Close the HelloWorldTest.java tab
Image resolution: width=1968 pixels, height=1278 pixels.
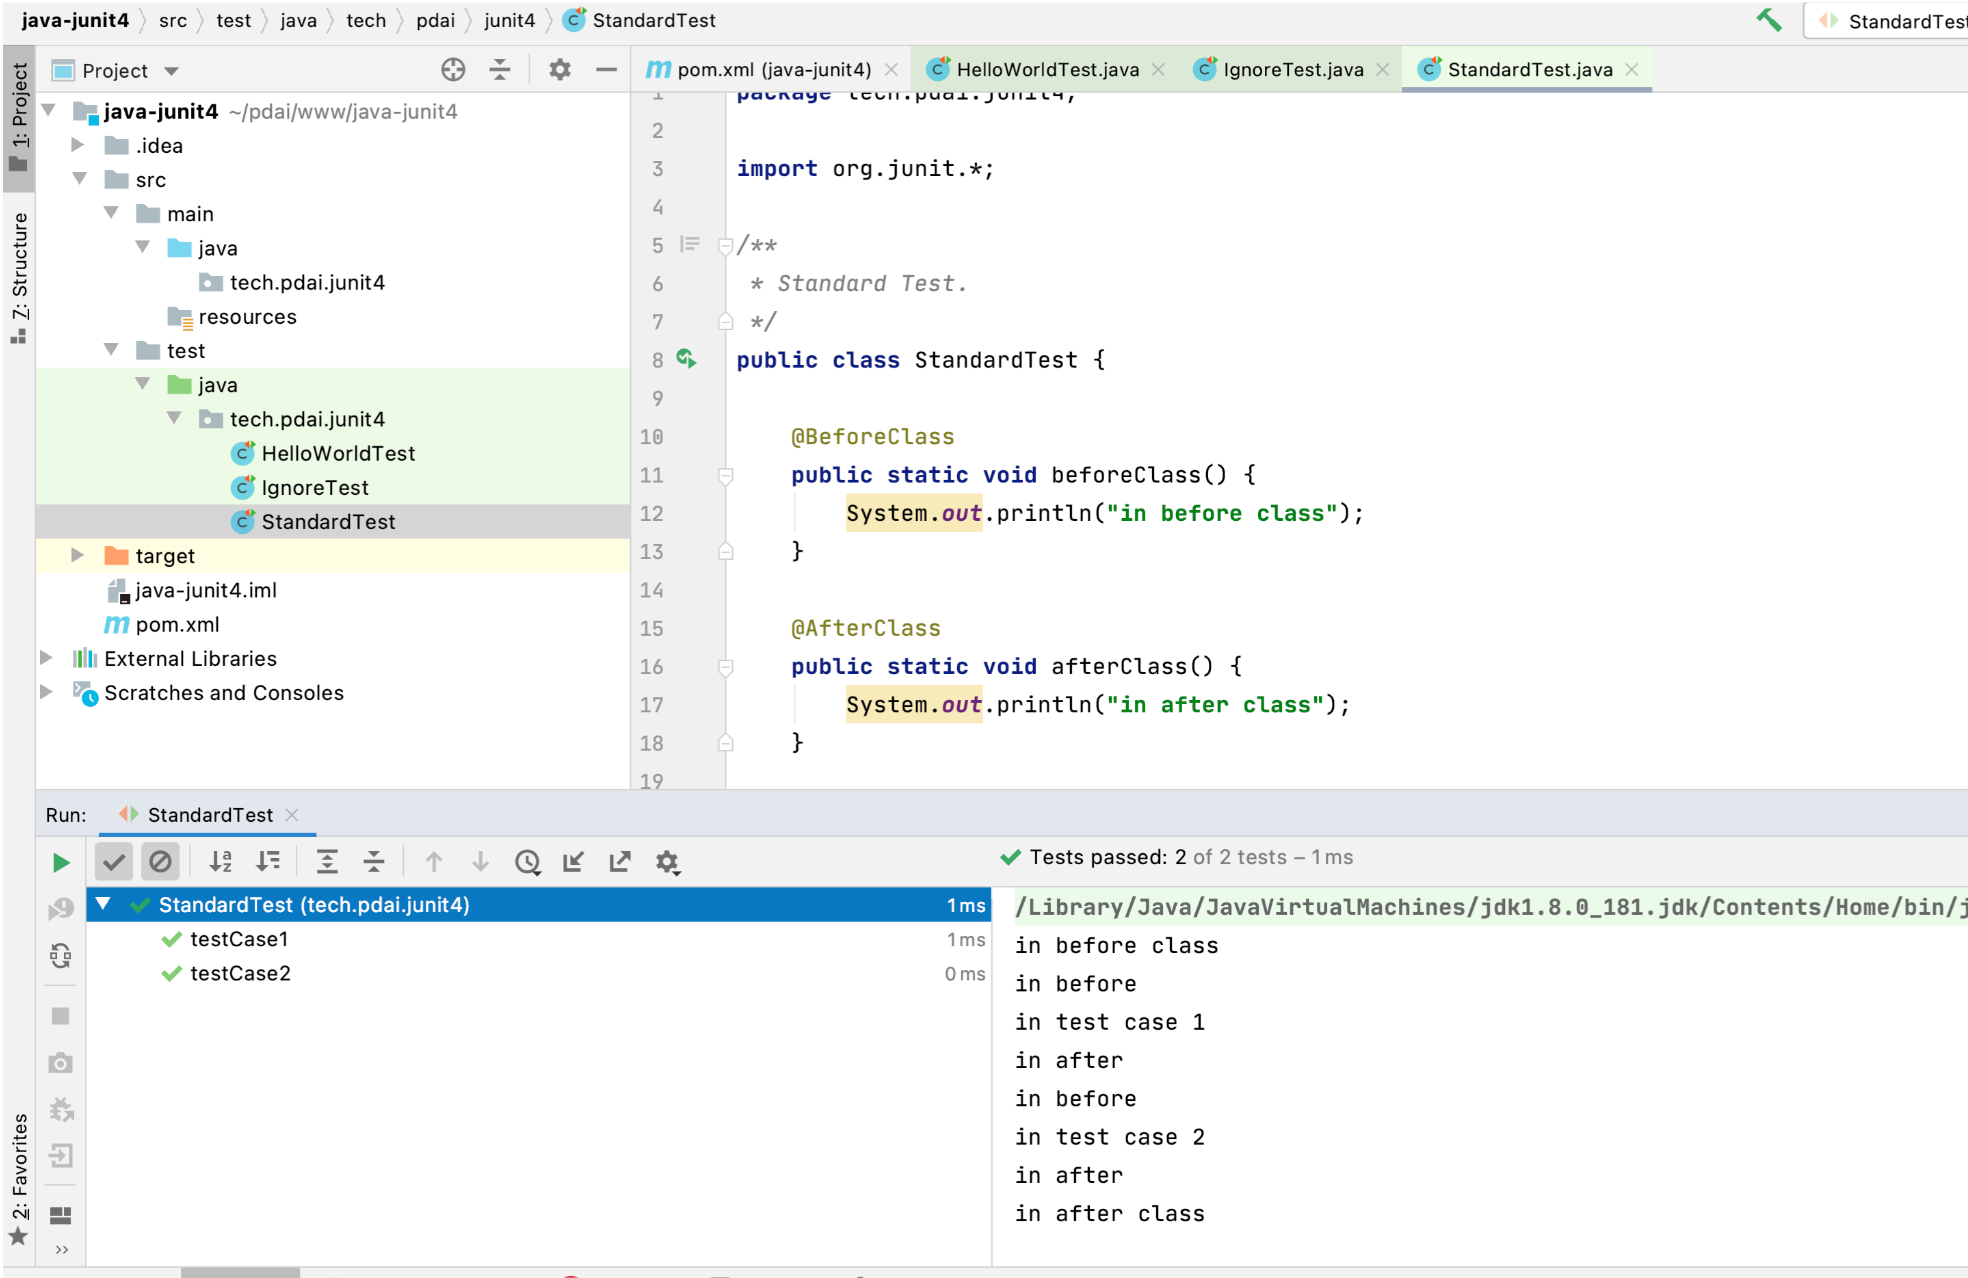coord(1158,69)
